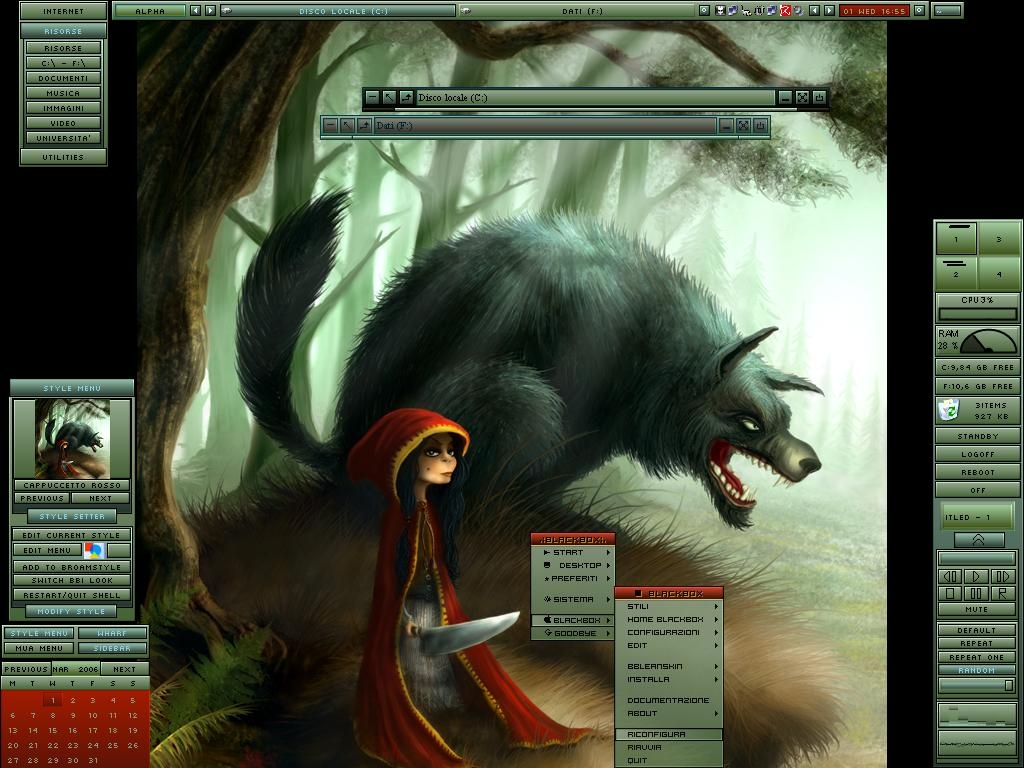
Task: Click the first tray icon beside the round button
Action: (x=720, y=11)
